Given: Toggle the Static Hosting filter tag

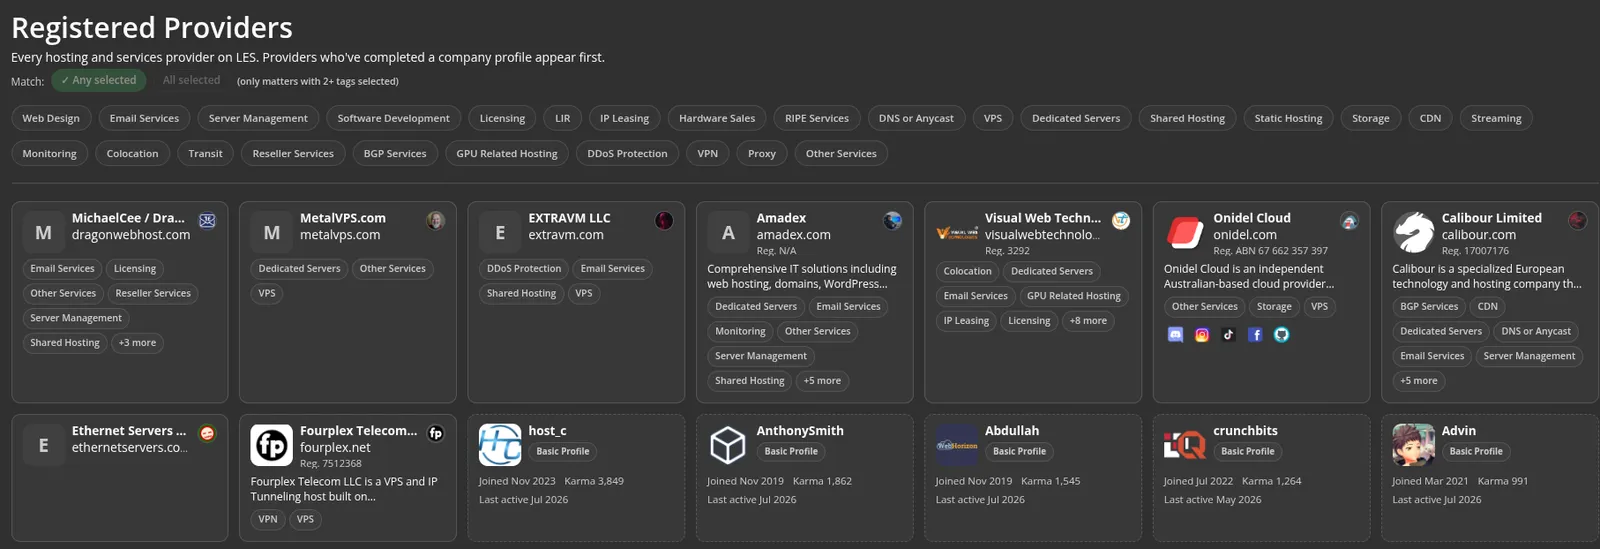Looking at the screenshot, I should point(1288,118).
